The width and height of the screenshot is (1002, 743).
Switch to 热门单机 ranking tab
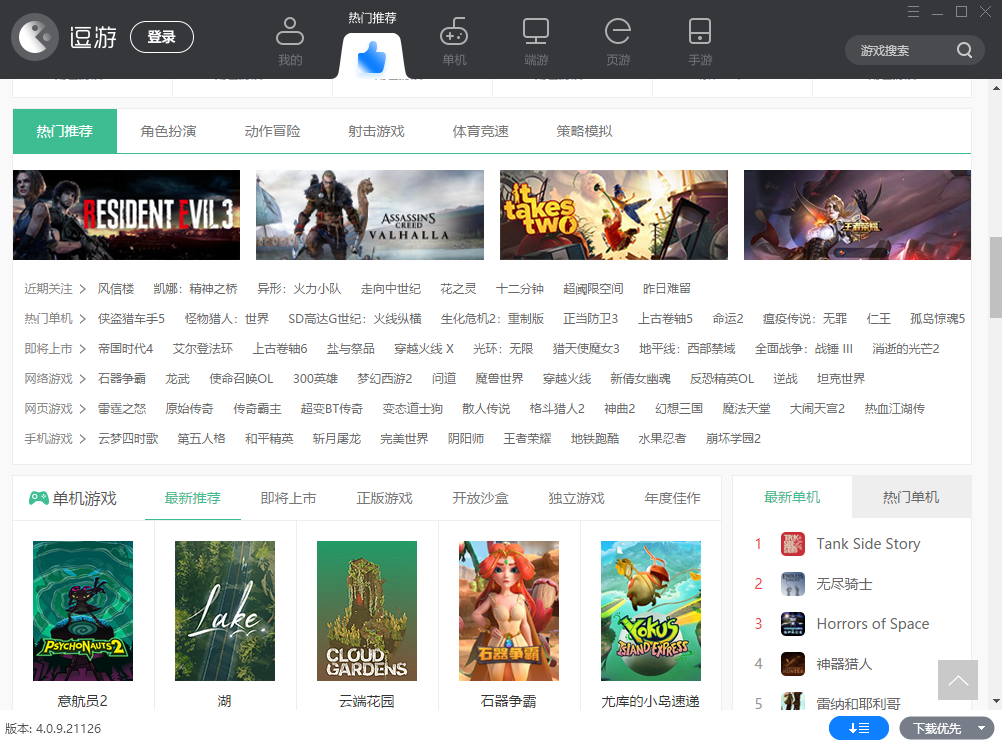click(911, 497)
